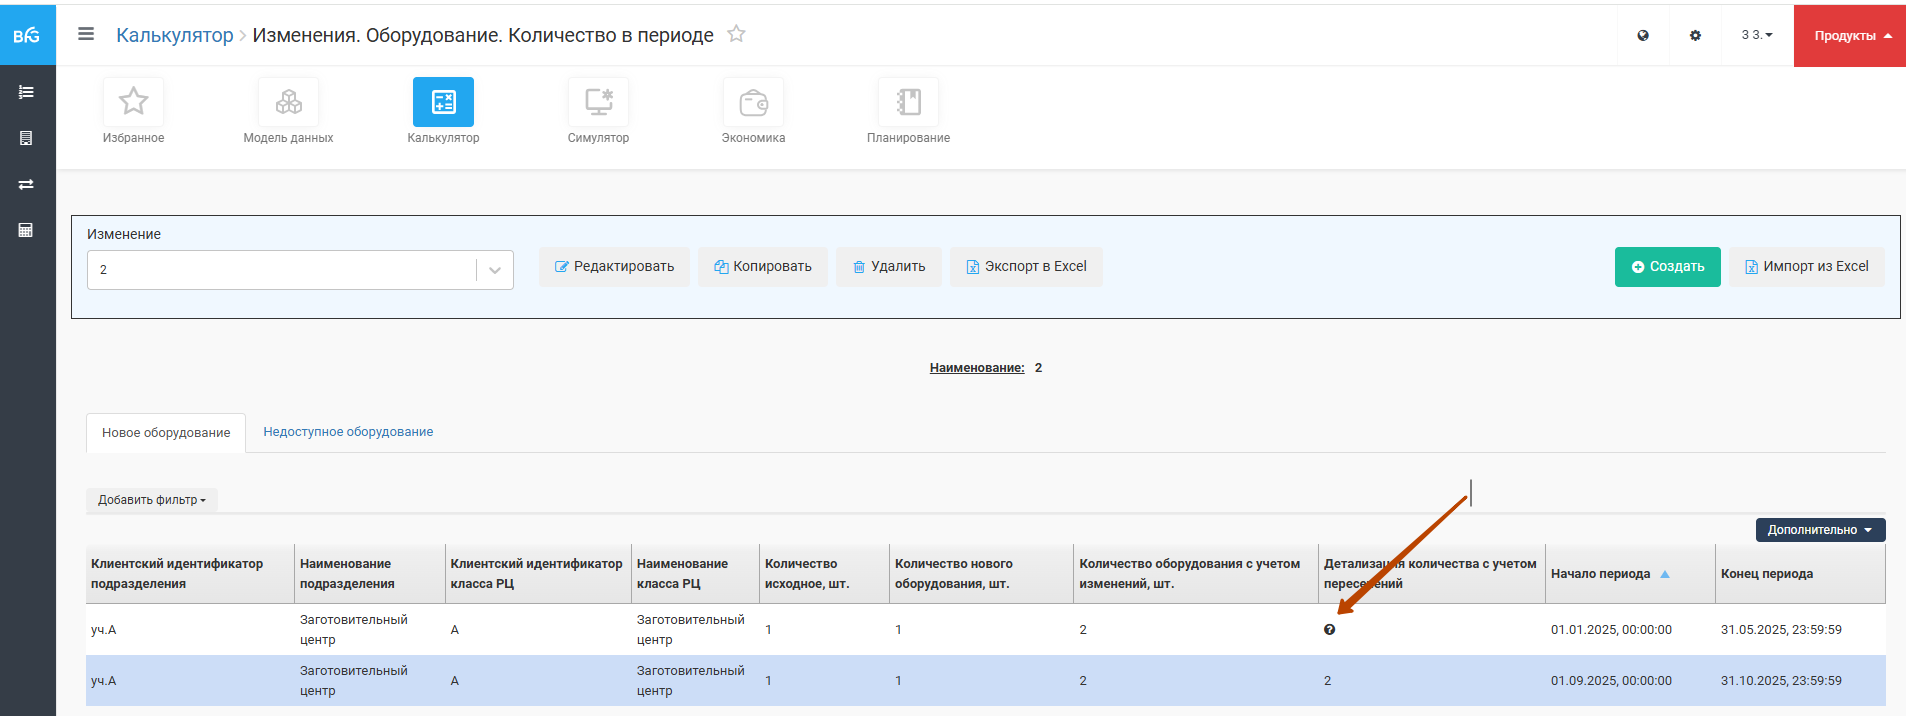Viewport: 1906px width, 716px height.
Task: Click end date 31.10.2025, 23:59:59
Action: pos(1781,681)
